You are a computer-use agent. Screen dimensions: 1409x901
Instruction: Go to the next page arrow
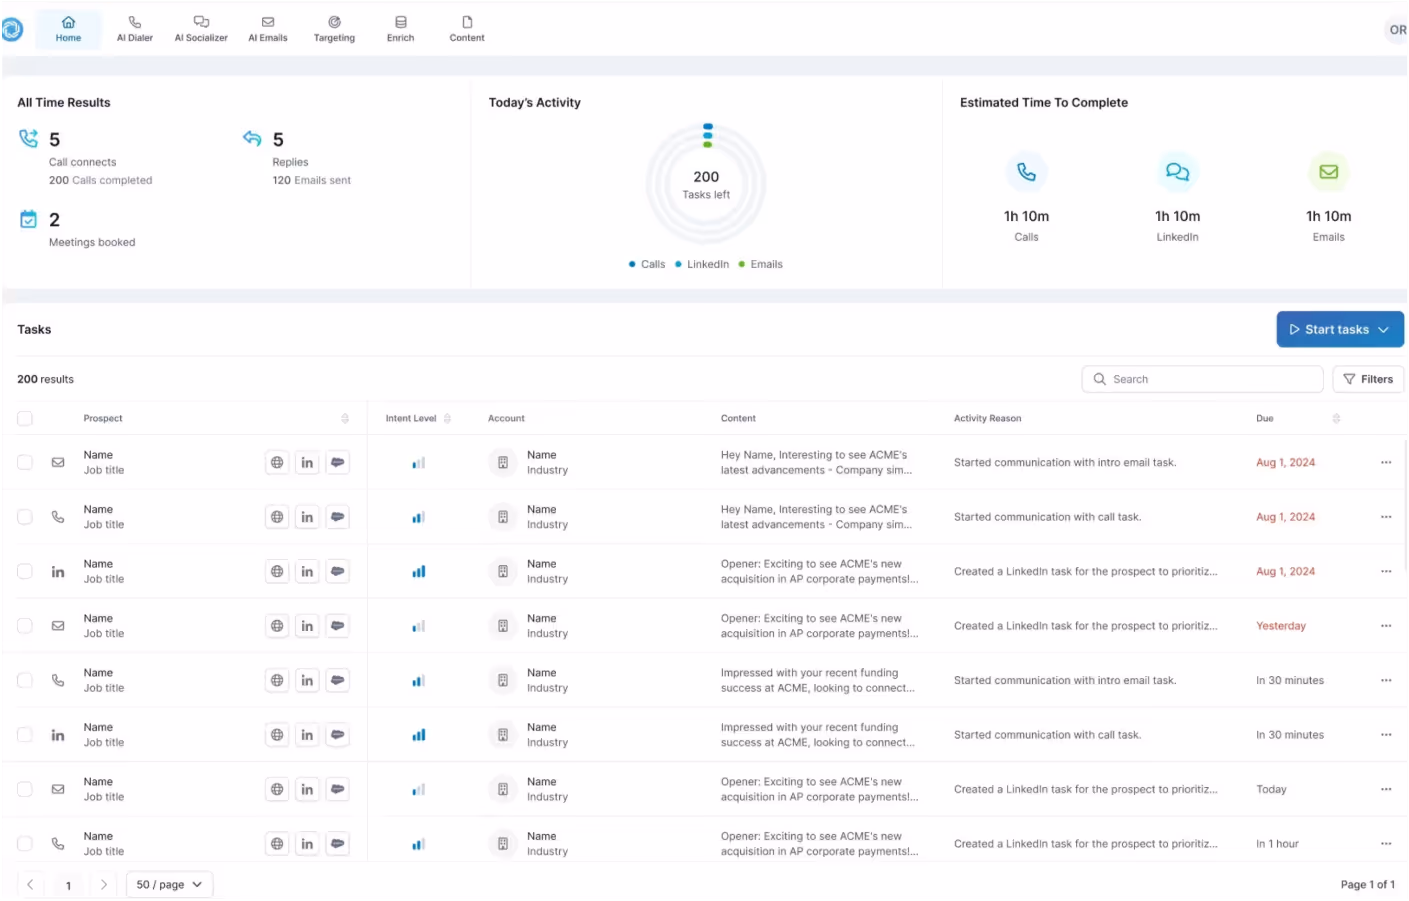[x=103, y=884]
